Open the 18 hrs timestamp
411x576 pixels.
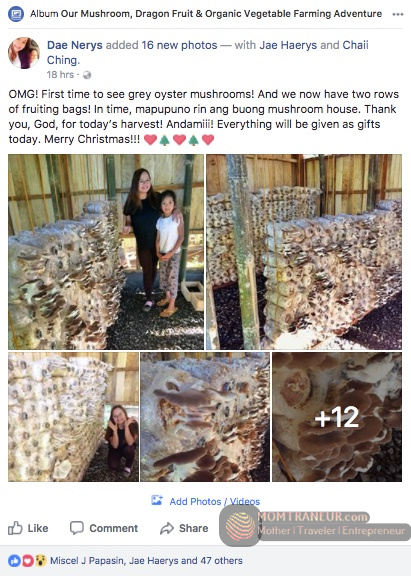[x=60, y=75]
